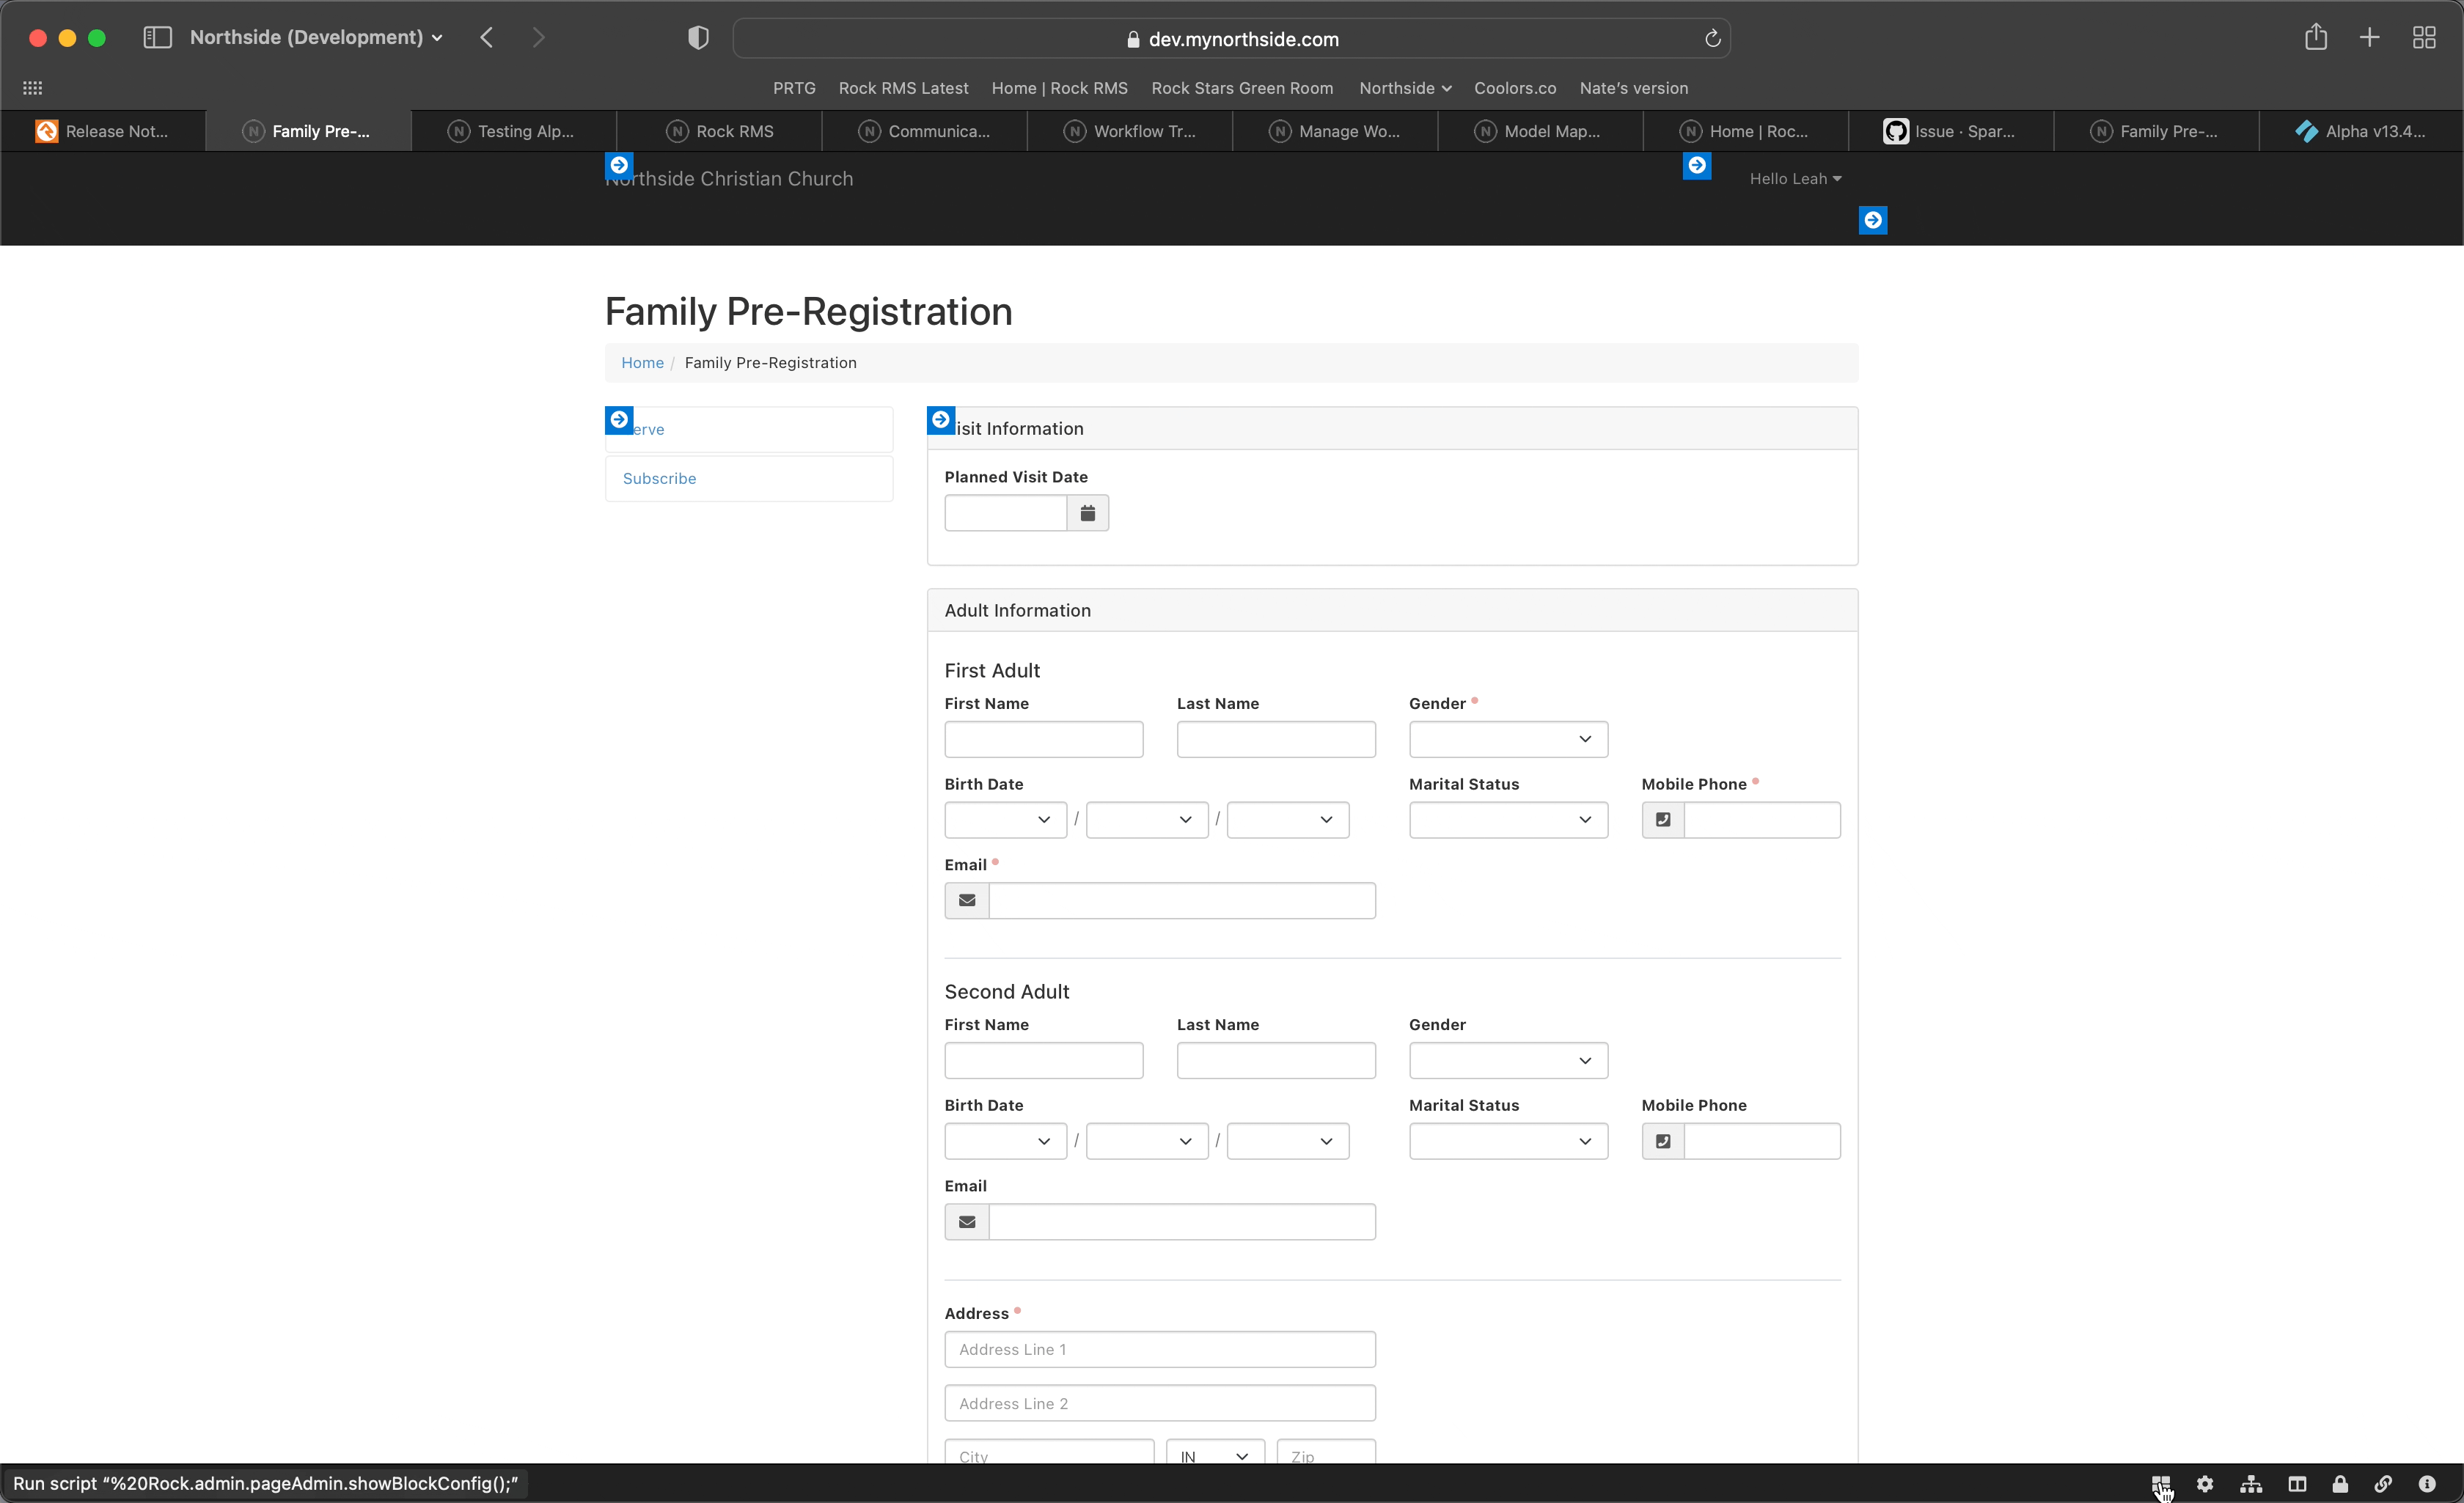Click envelope icon in First Adult Email

[x=967, y=900]
